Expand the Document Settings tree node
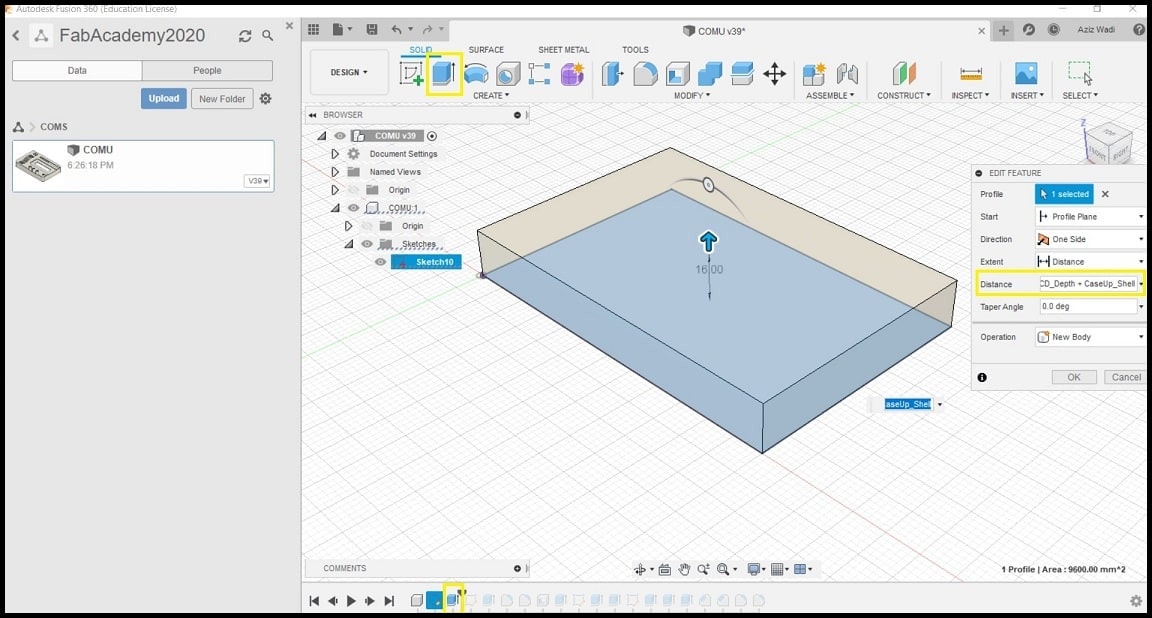 pyautogui.click(x=335, y=154)
